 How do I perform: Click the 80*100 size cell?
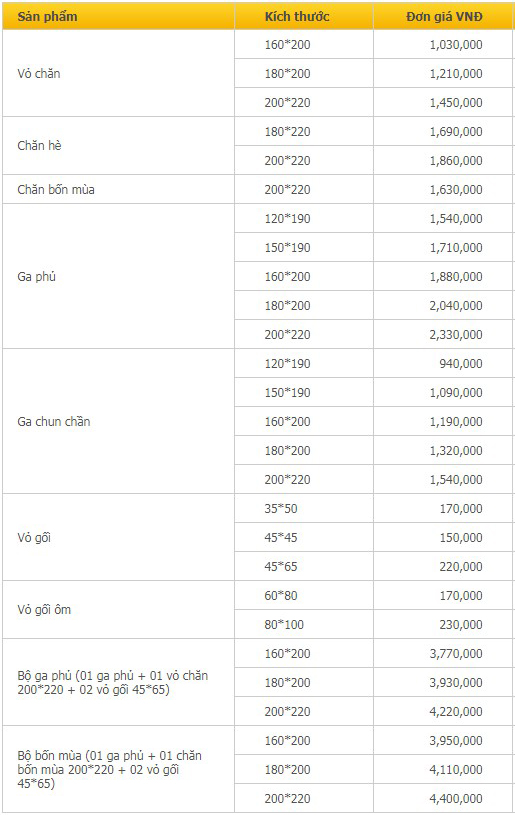click(304, 624)
